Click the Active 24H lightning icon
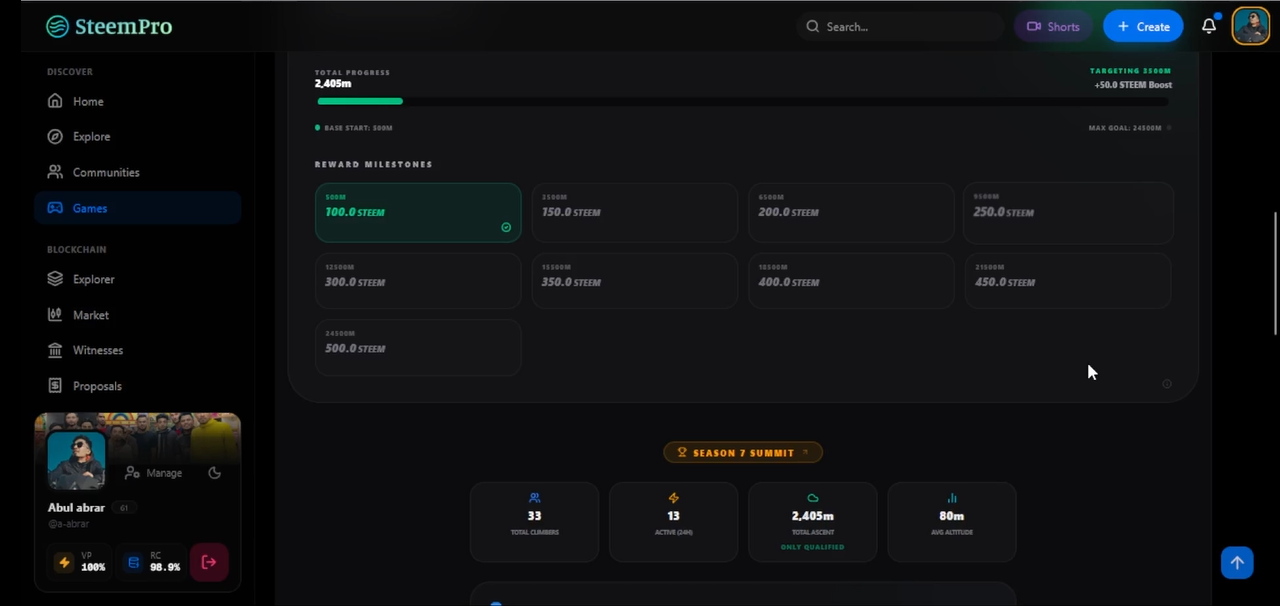 pos(673,498)
